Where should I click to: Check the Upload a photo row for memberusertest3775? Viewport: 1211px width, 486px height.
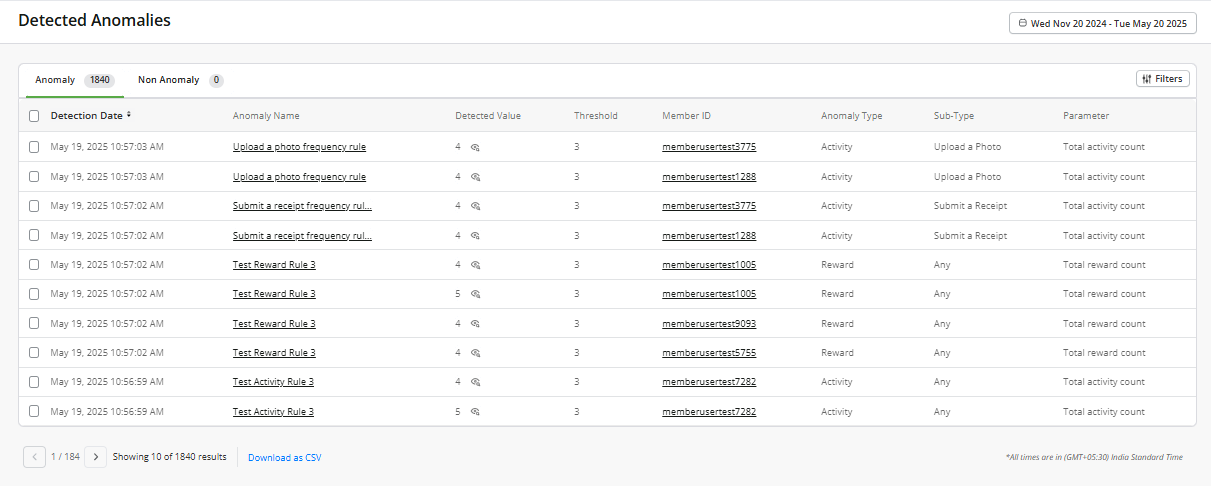34,147
